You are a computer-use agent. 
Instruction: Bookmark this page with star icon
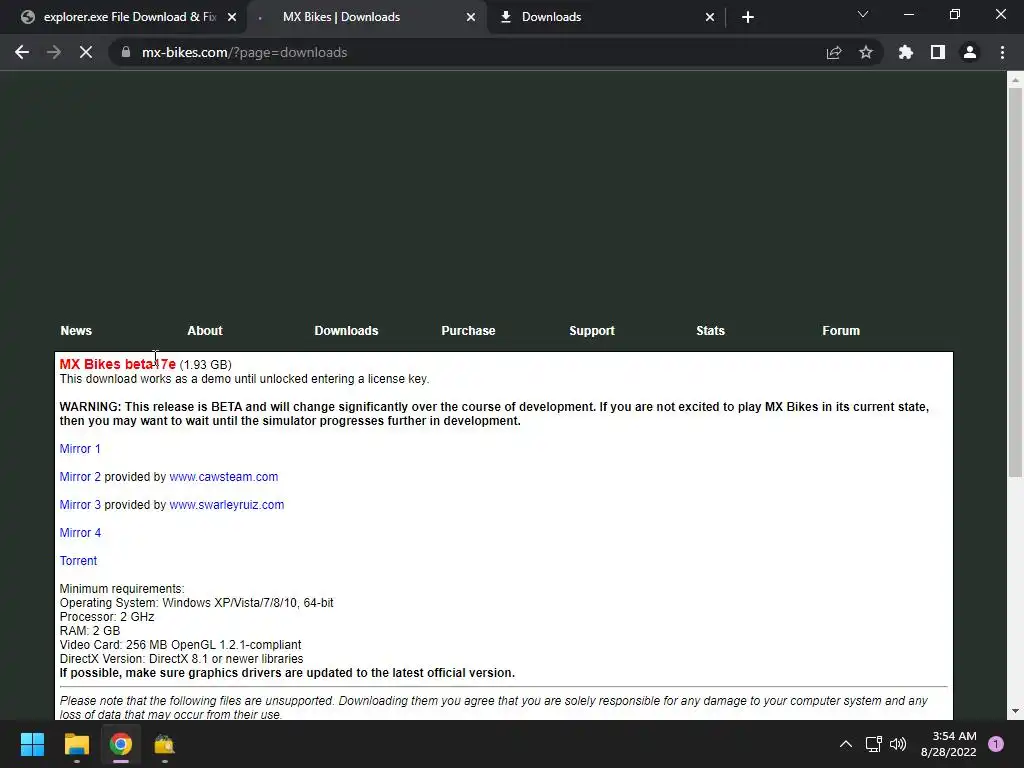866,52
